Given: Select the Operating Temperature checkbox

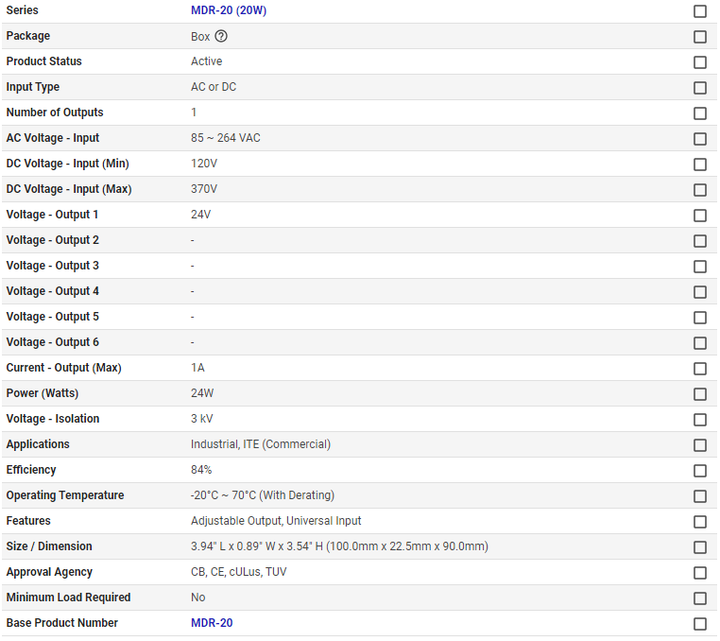Looking at the screenshot, I should [700, 496].
